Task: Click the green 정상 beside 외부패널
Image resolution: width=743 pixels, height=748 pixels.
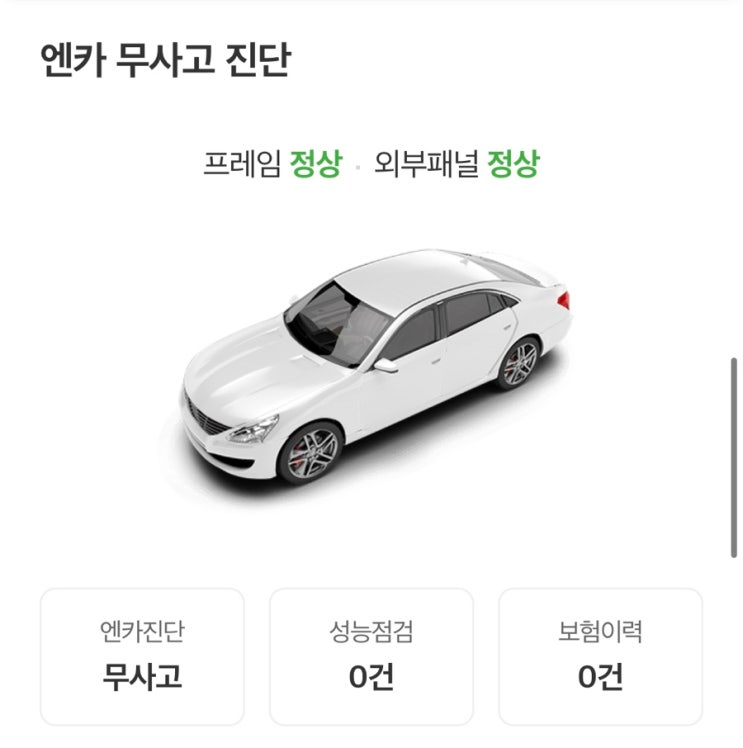Action: coord(514,164)
